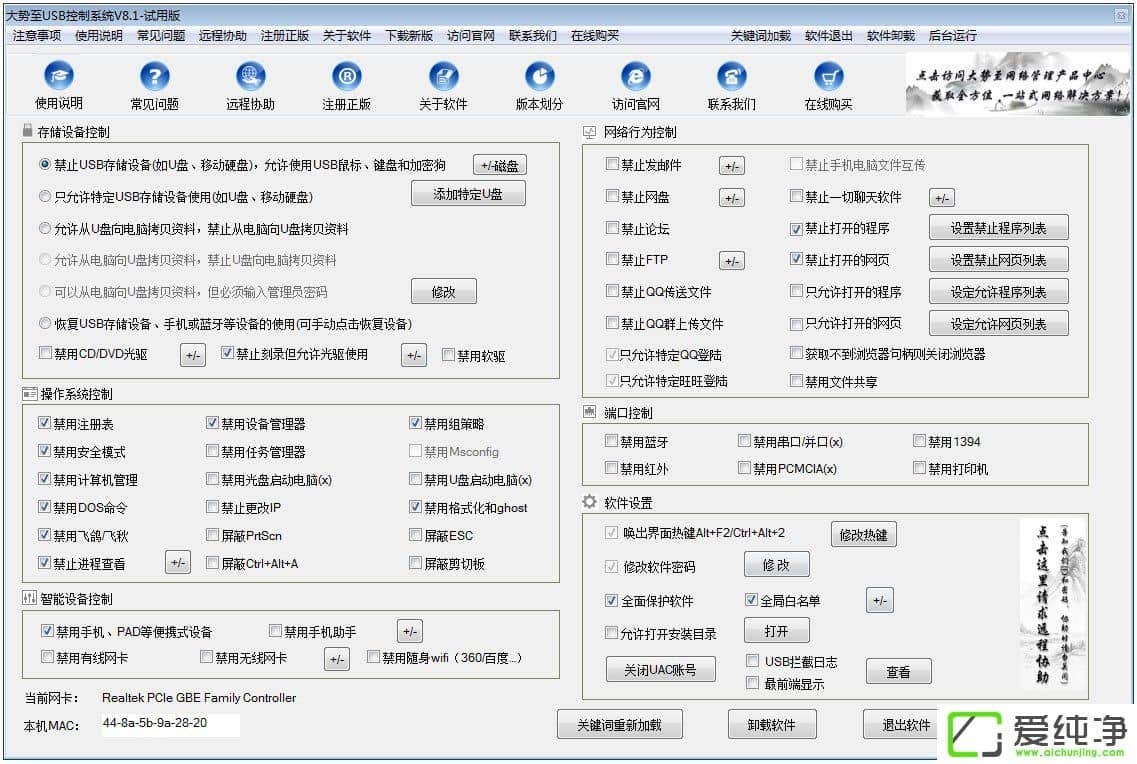The height and width of the screenshot is (764, 1137).
Task: Click +/- beside 禁止进程查看
Action: point(178,562)
